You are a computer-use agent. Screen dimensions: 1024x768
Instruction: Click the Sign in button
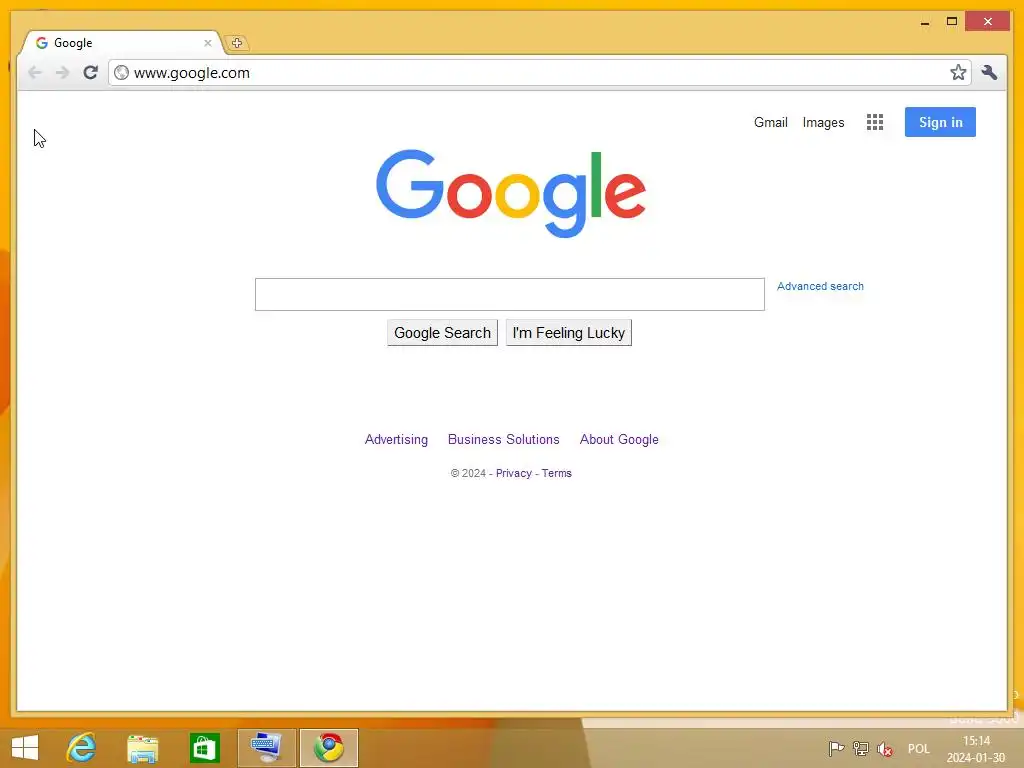coord(940,122)
